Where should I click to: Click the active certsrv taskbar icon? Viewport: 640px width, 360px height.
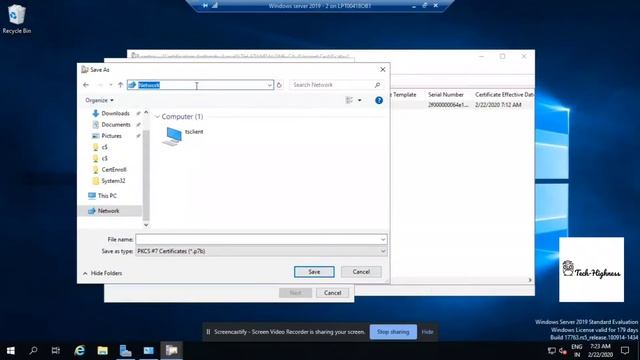coord(171,351)
